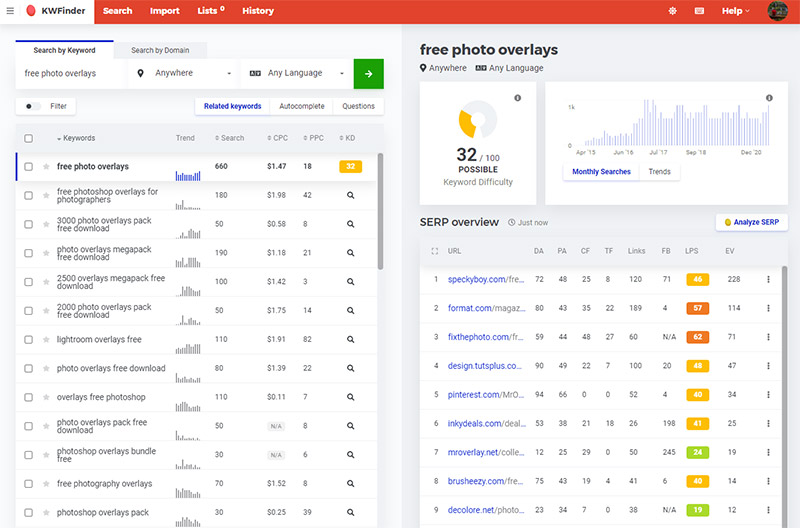Click the keyword list scrollbar
The width and height of the screenshot is (800, 528).
[380, 211]
